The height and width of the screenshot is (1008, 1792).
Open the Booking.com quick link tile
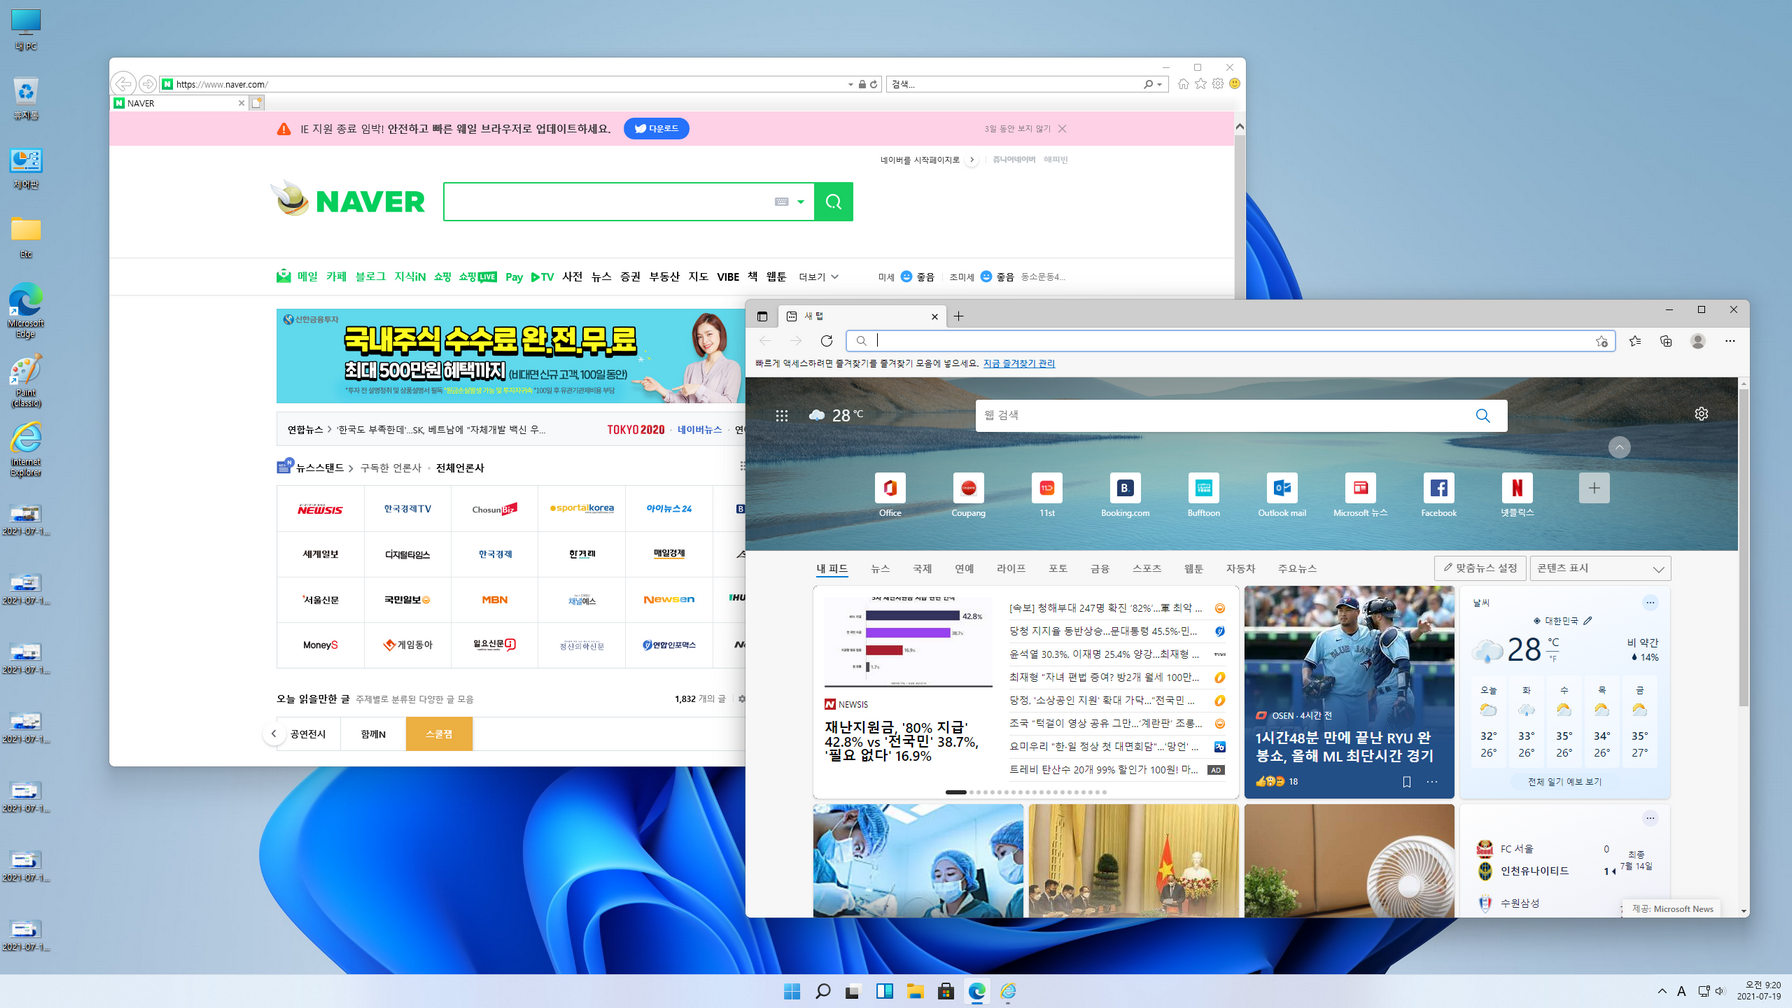[1124, 495]
